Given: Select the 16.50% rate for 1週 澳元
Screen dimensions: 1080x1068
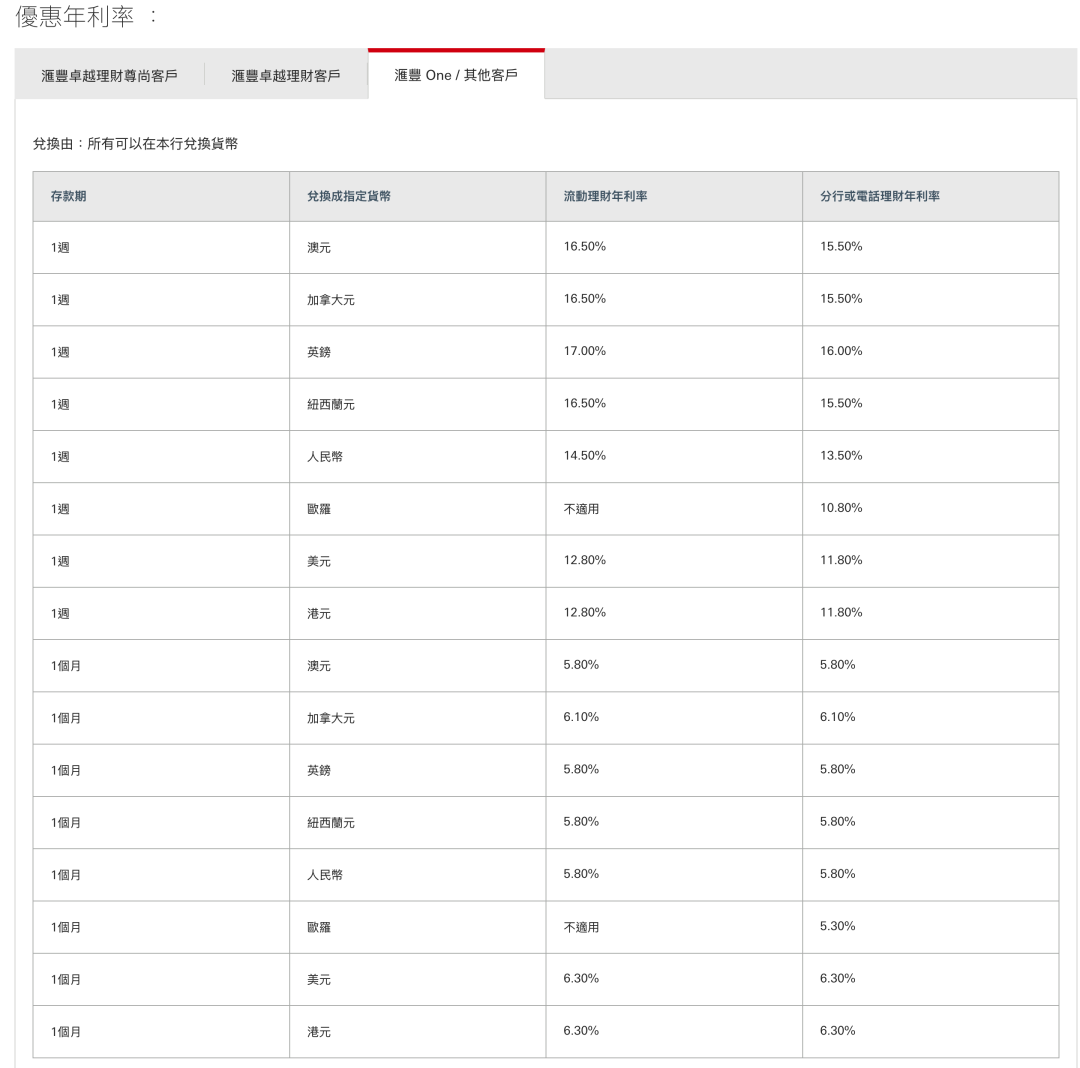Looking at the screenshot, I should click(581, 246).
